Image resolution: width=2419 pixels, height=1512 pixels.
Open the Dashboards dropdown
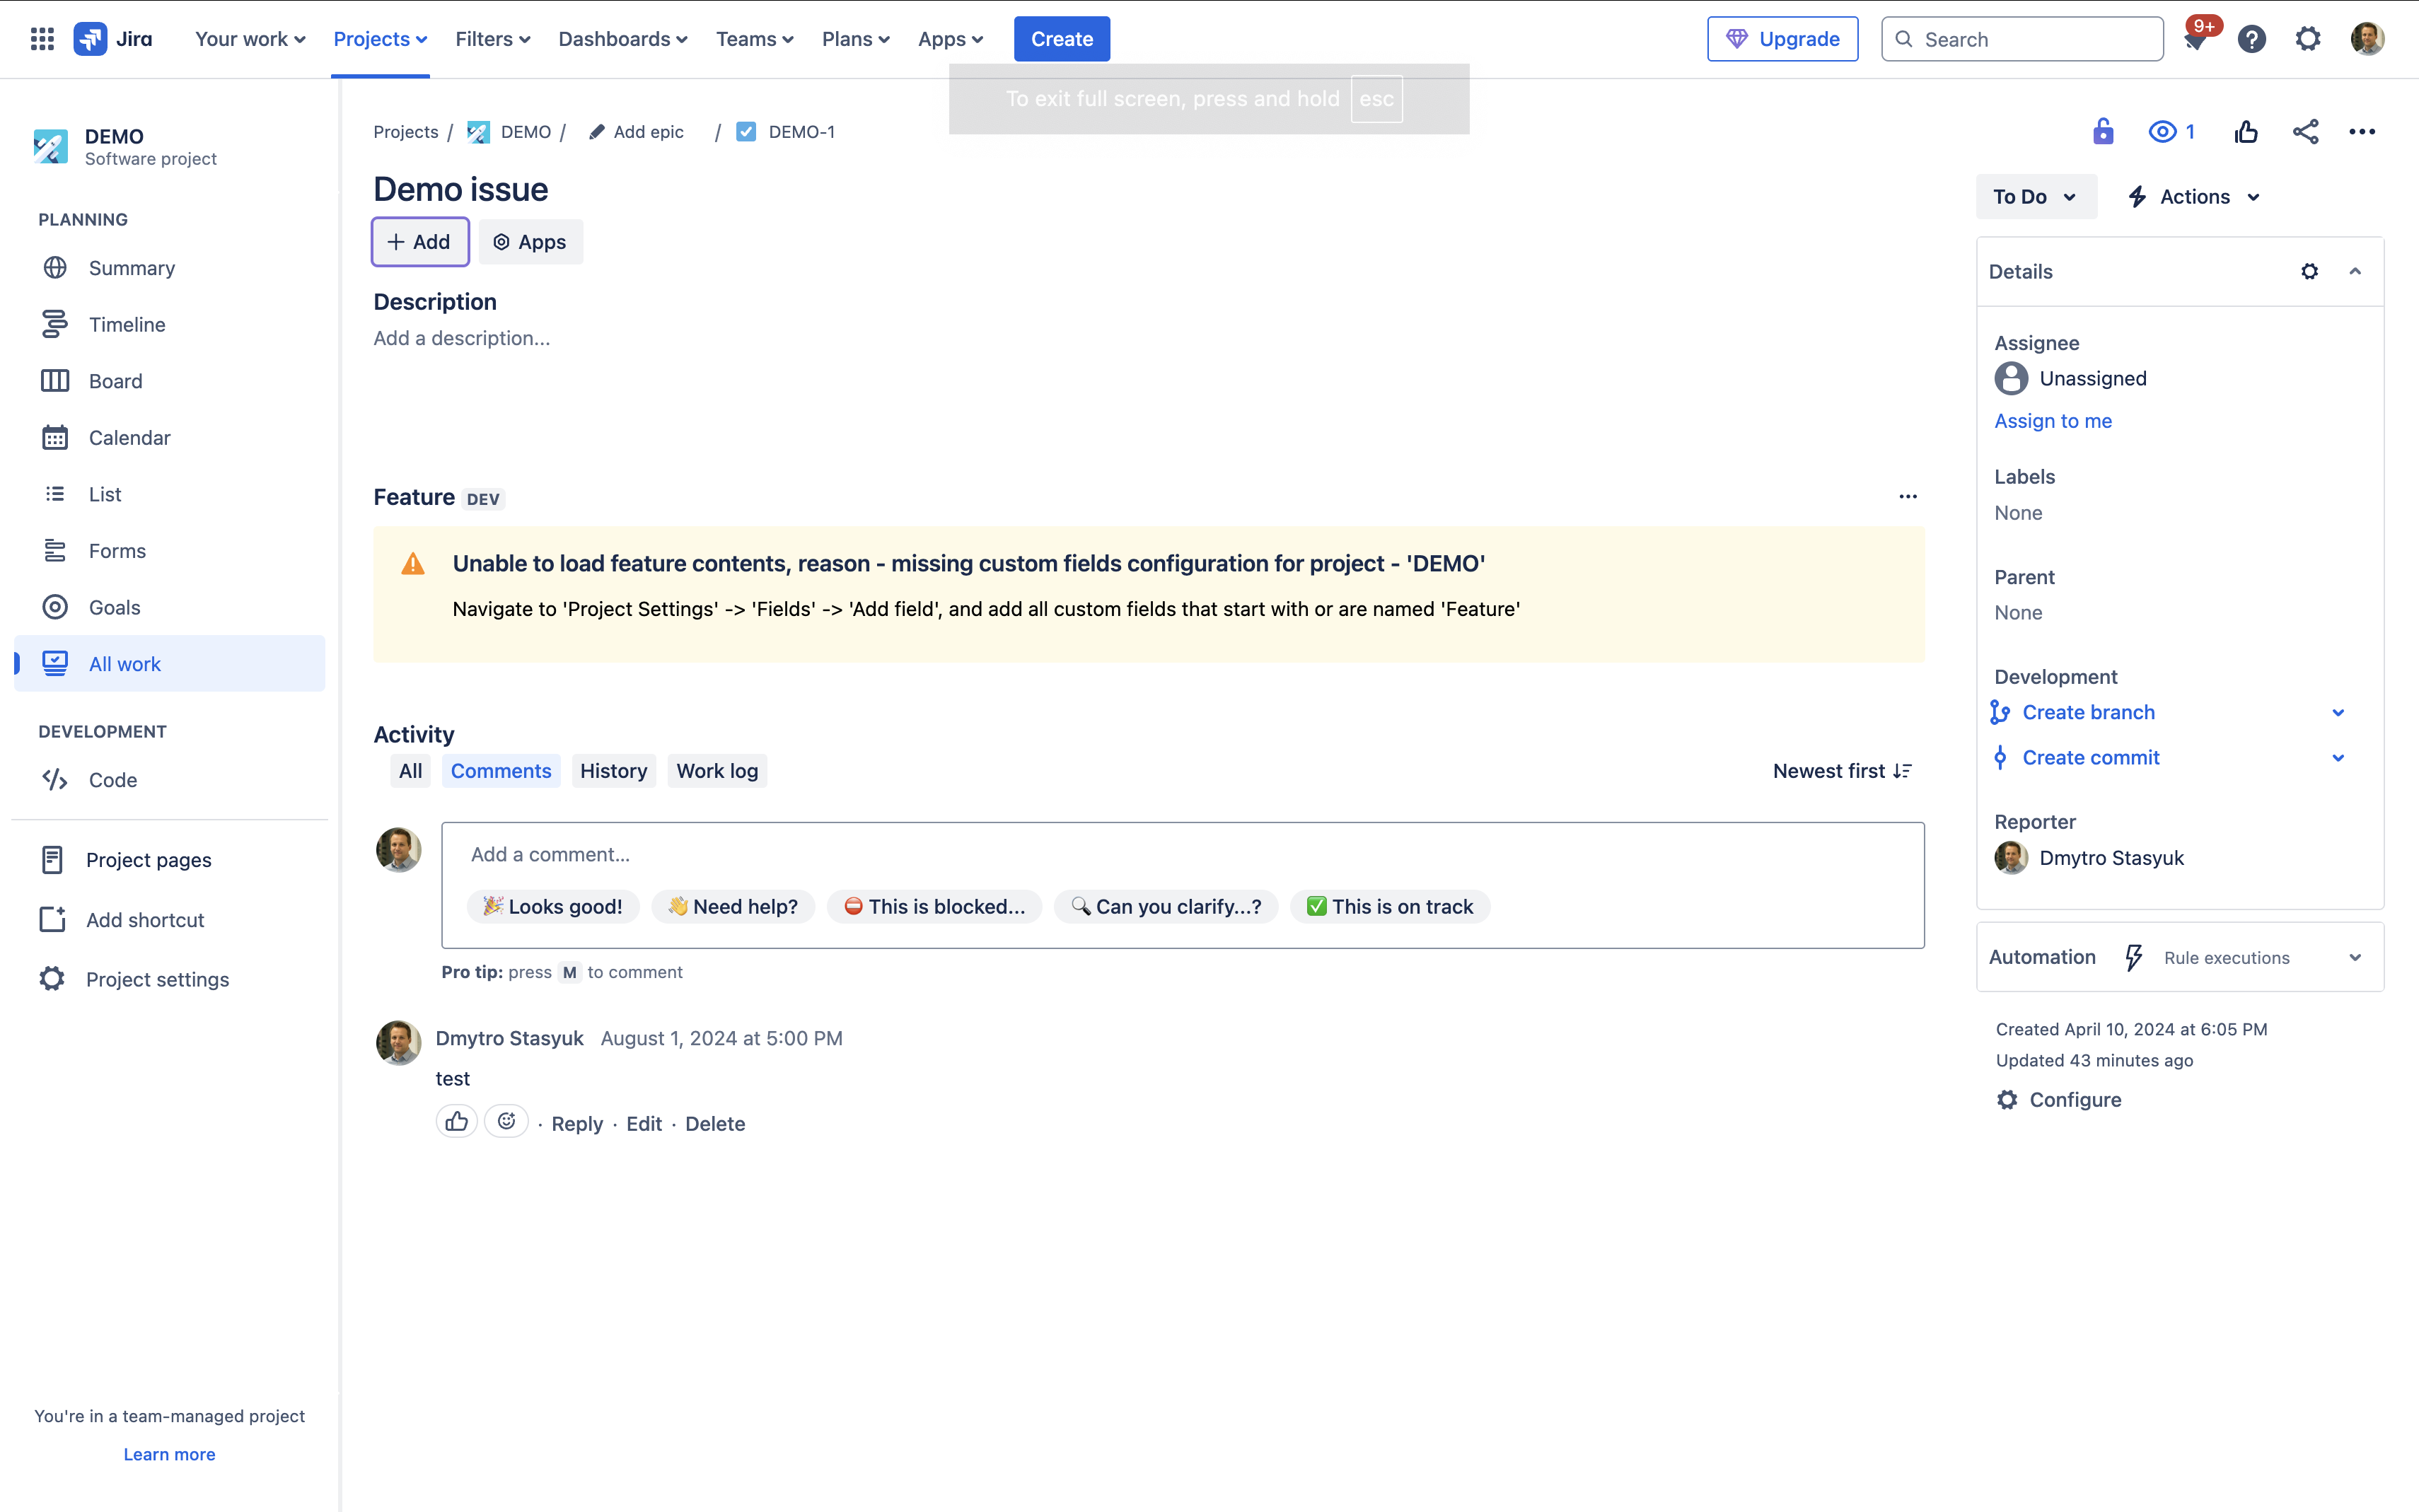point(622,39)
